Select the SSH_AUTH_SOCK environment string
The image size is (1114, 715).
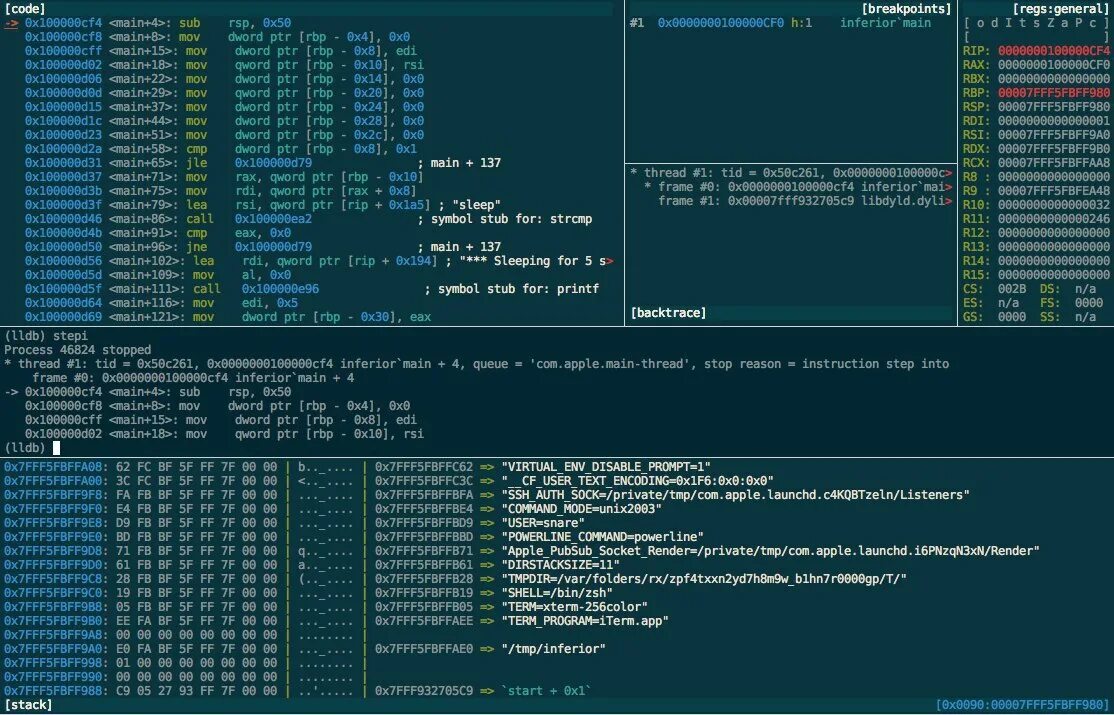(735, 495)
